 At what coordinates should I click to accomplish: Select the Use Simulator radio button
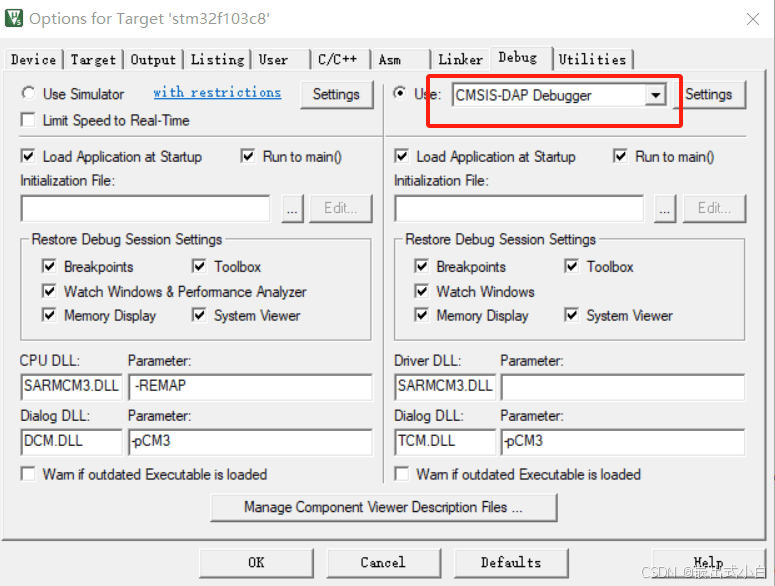[x=29, y=93]
